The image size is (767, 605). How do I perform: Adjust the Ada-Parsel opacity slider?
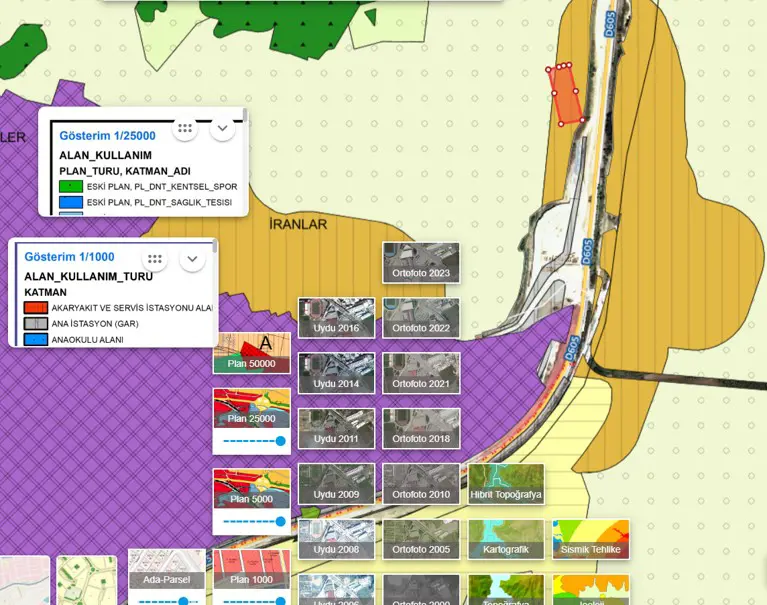(x=169, y=601)
